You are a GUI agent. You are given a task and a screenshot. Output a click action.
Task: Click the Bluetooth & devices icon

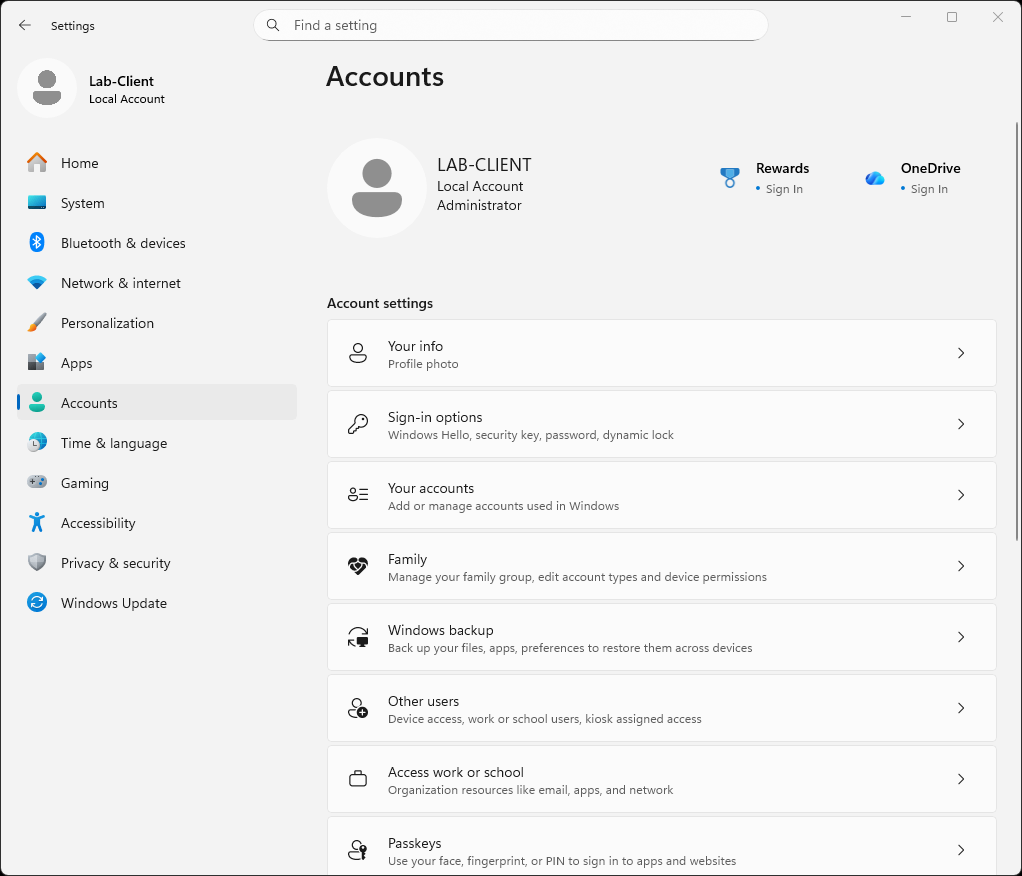click(36, 243)
